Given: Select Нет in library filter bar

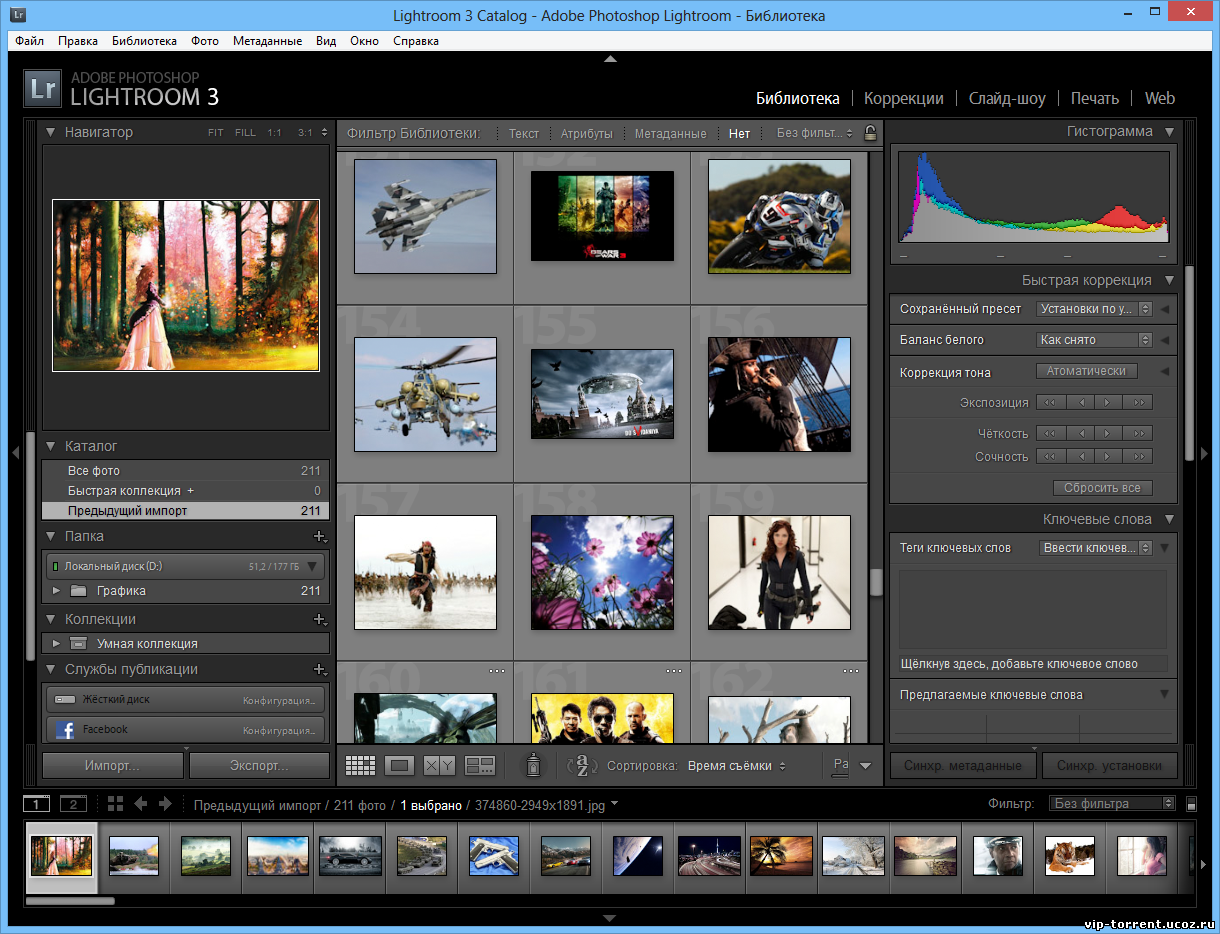Looking at the screenshot, I should (x=739, y=133).
